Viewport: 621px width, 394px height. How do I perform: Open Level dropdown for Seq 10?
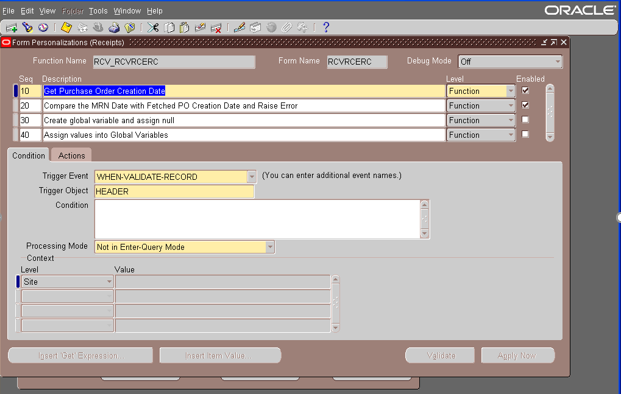511,91
